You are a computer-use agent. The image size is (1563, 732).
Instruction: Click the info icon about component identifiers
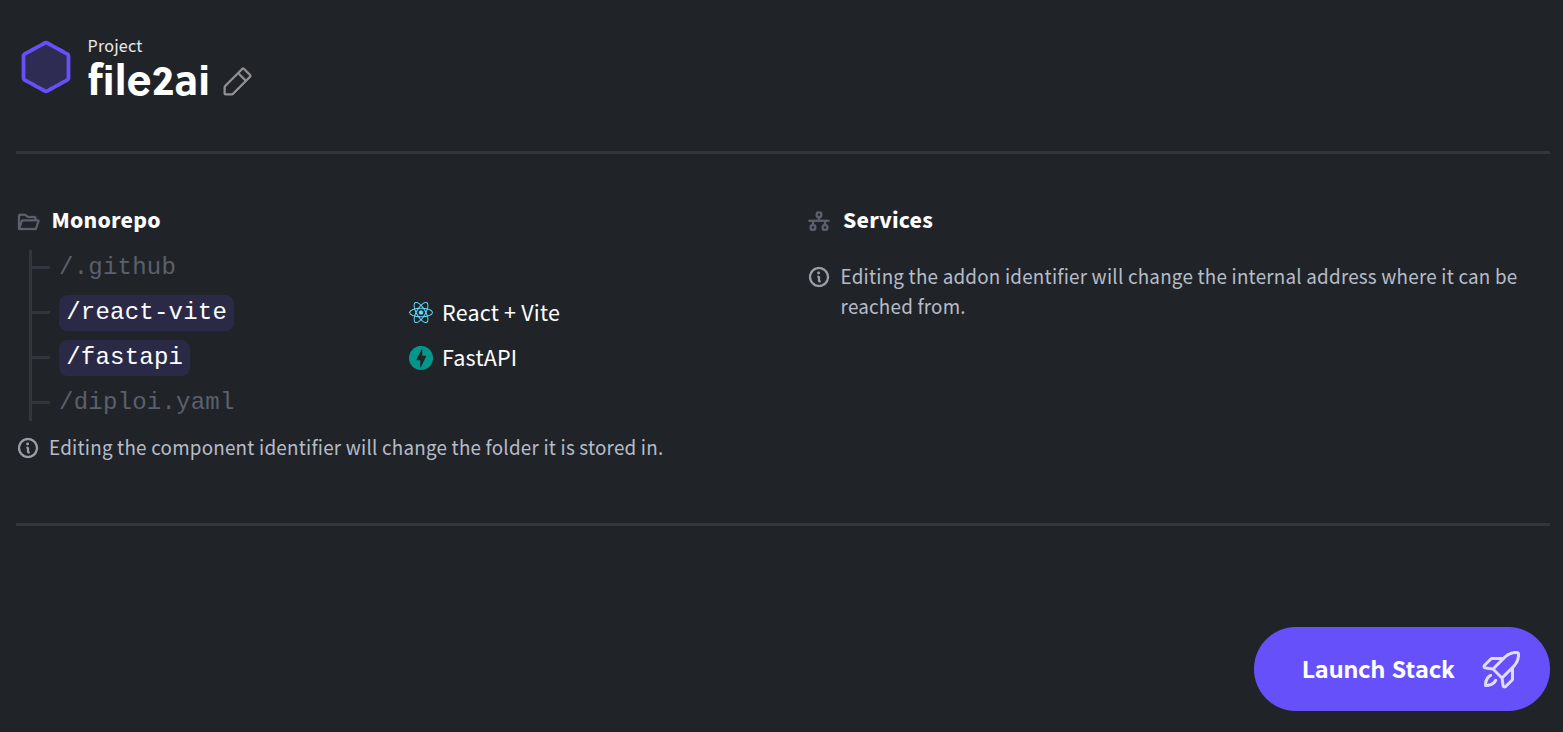tap(27, 447)
